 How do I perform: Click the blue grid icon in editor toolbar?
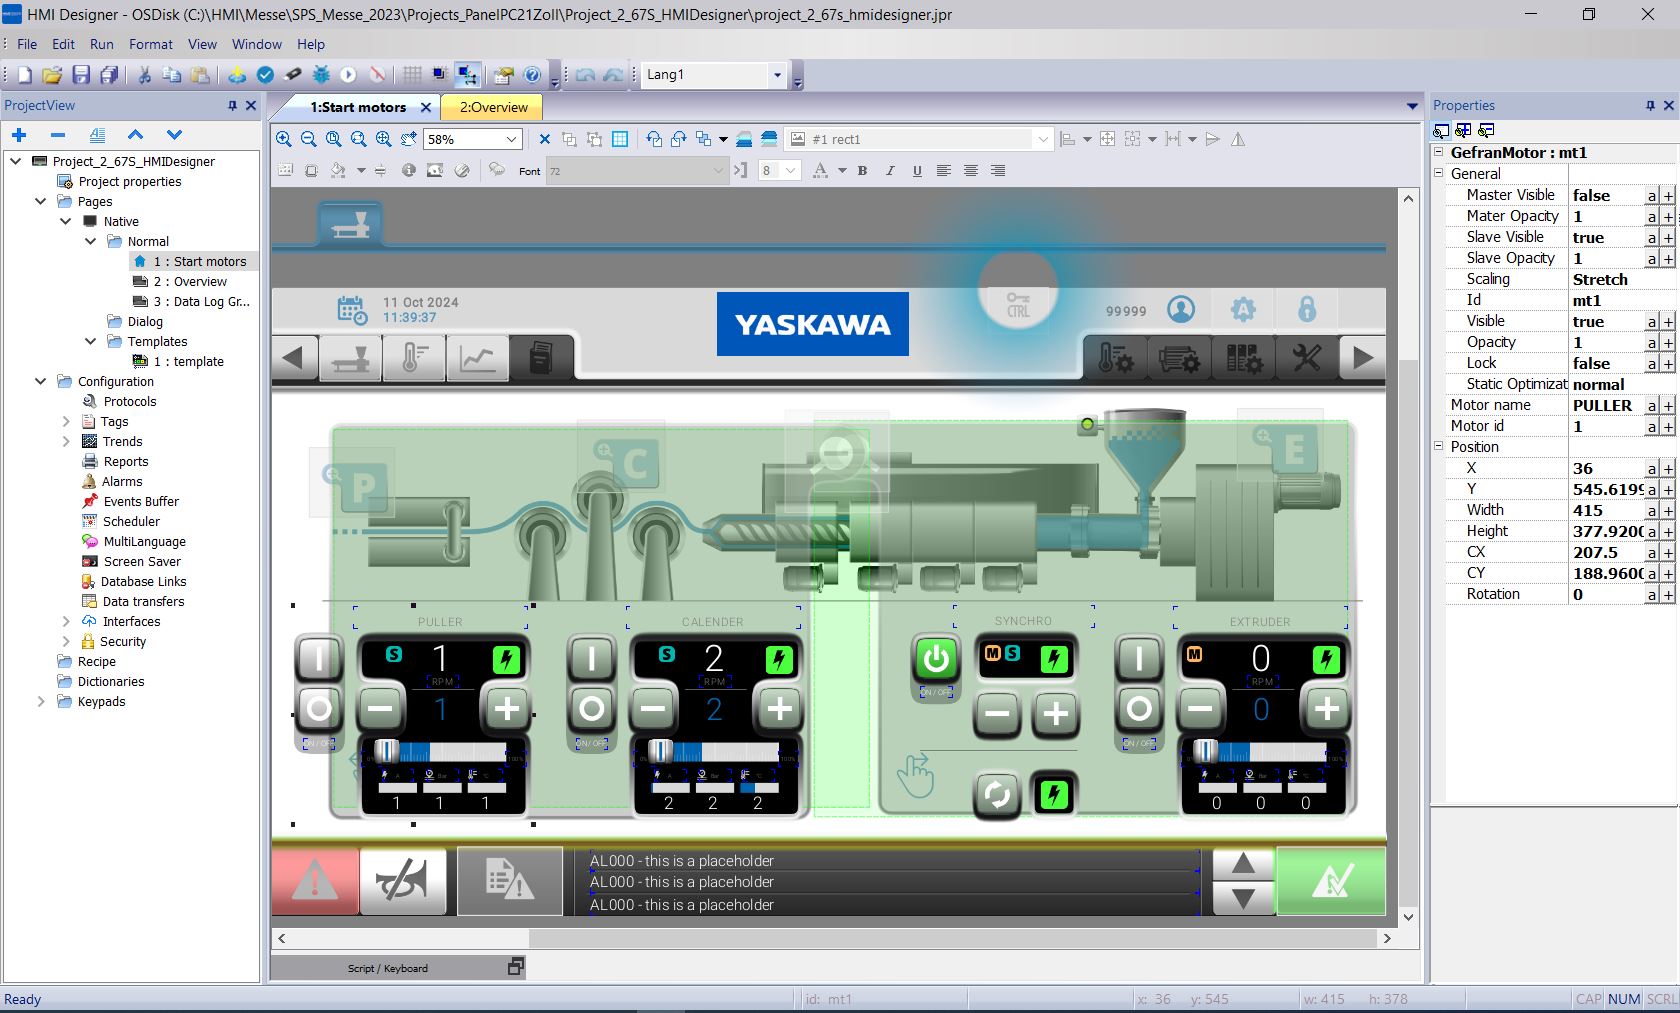pos(620,139)
